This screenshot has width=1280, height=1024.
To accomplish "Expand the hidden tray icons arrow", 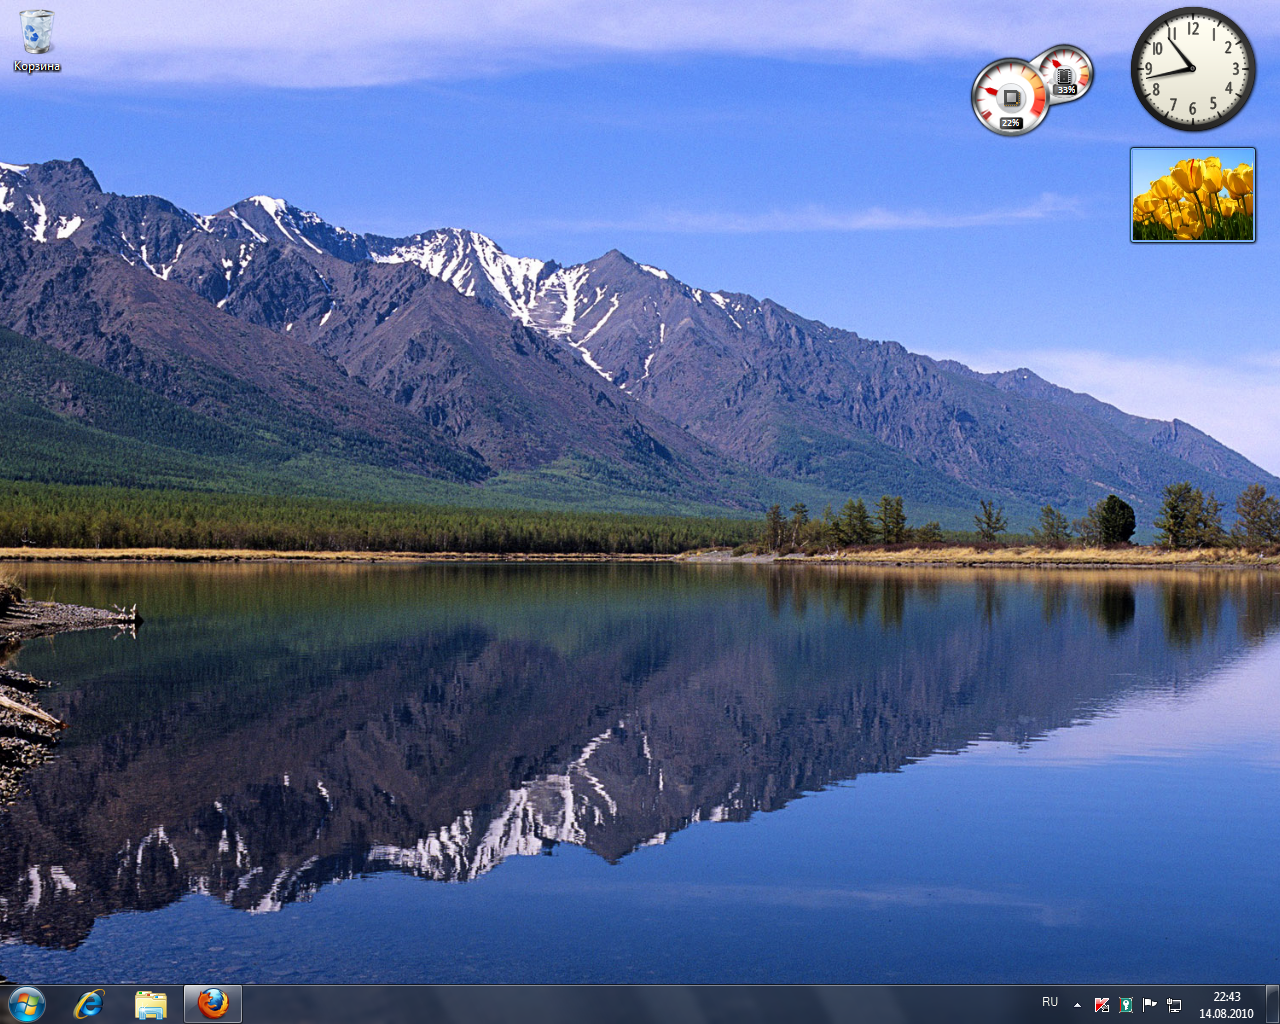I will click(x=1077, y=1004).
